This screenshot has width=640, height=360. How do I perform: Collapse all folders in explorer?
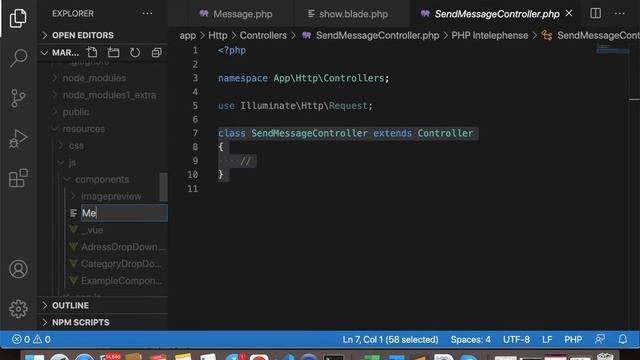pyautogui.click(x=156, y=53)
